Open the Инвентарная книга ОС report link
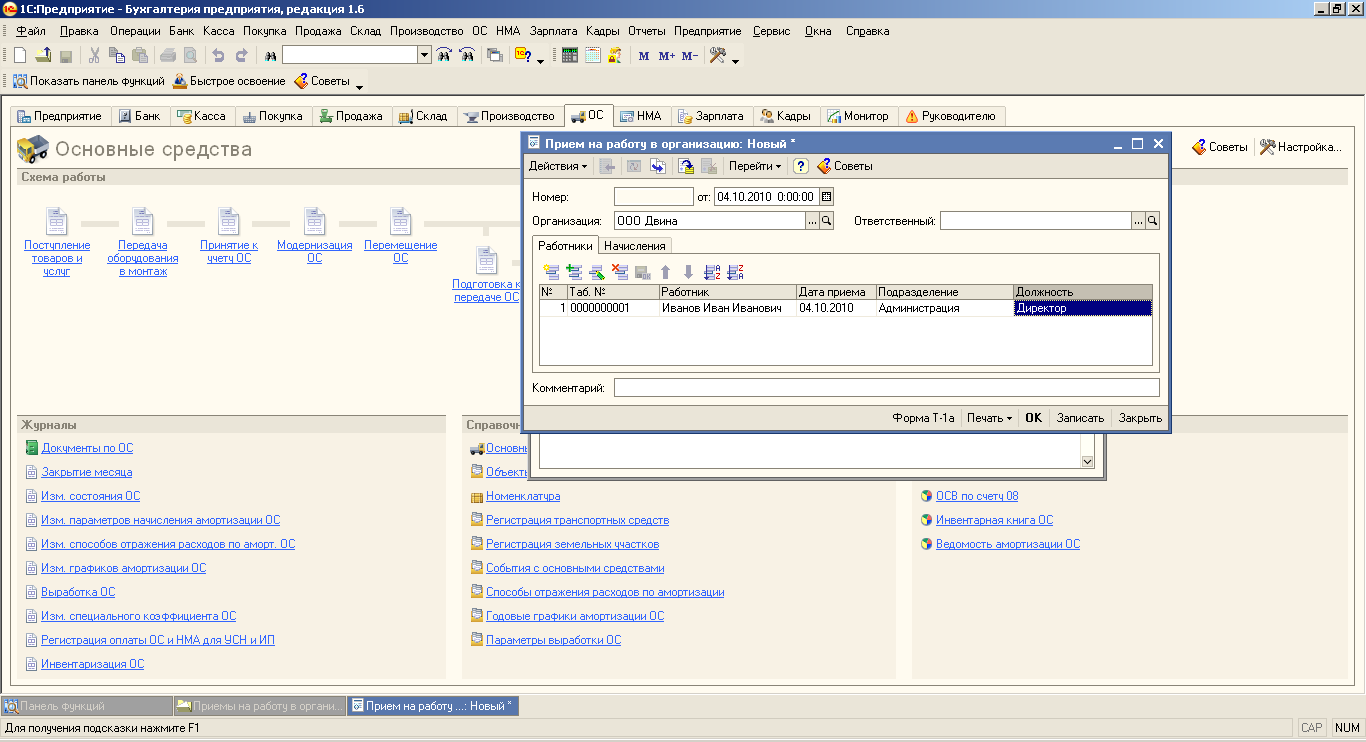1366x742 pixels. coord(994,520)
